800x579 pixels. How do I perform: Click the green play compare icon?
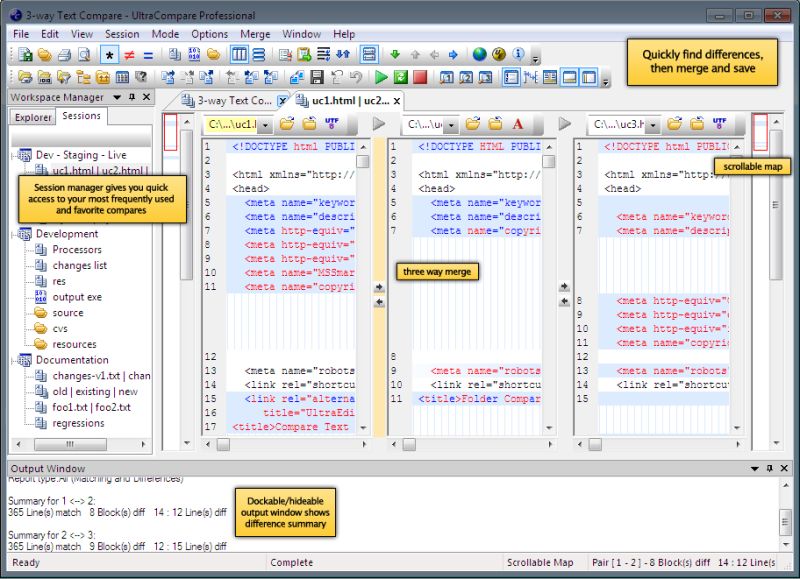pyautogui.click(x=381, y=78)
